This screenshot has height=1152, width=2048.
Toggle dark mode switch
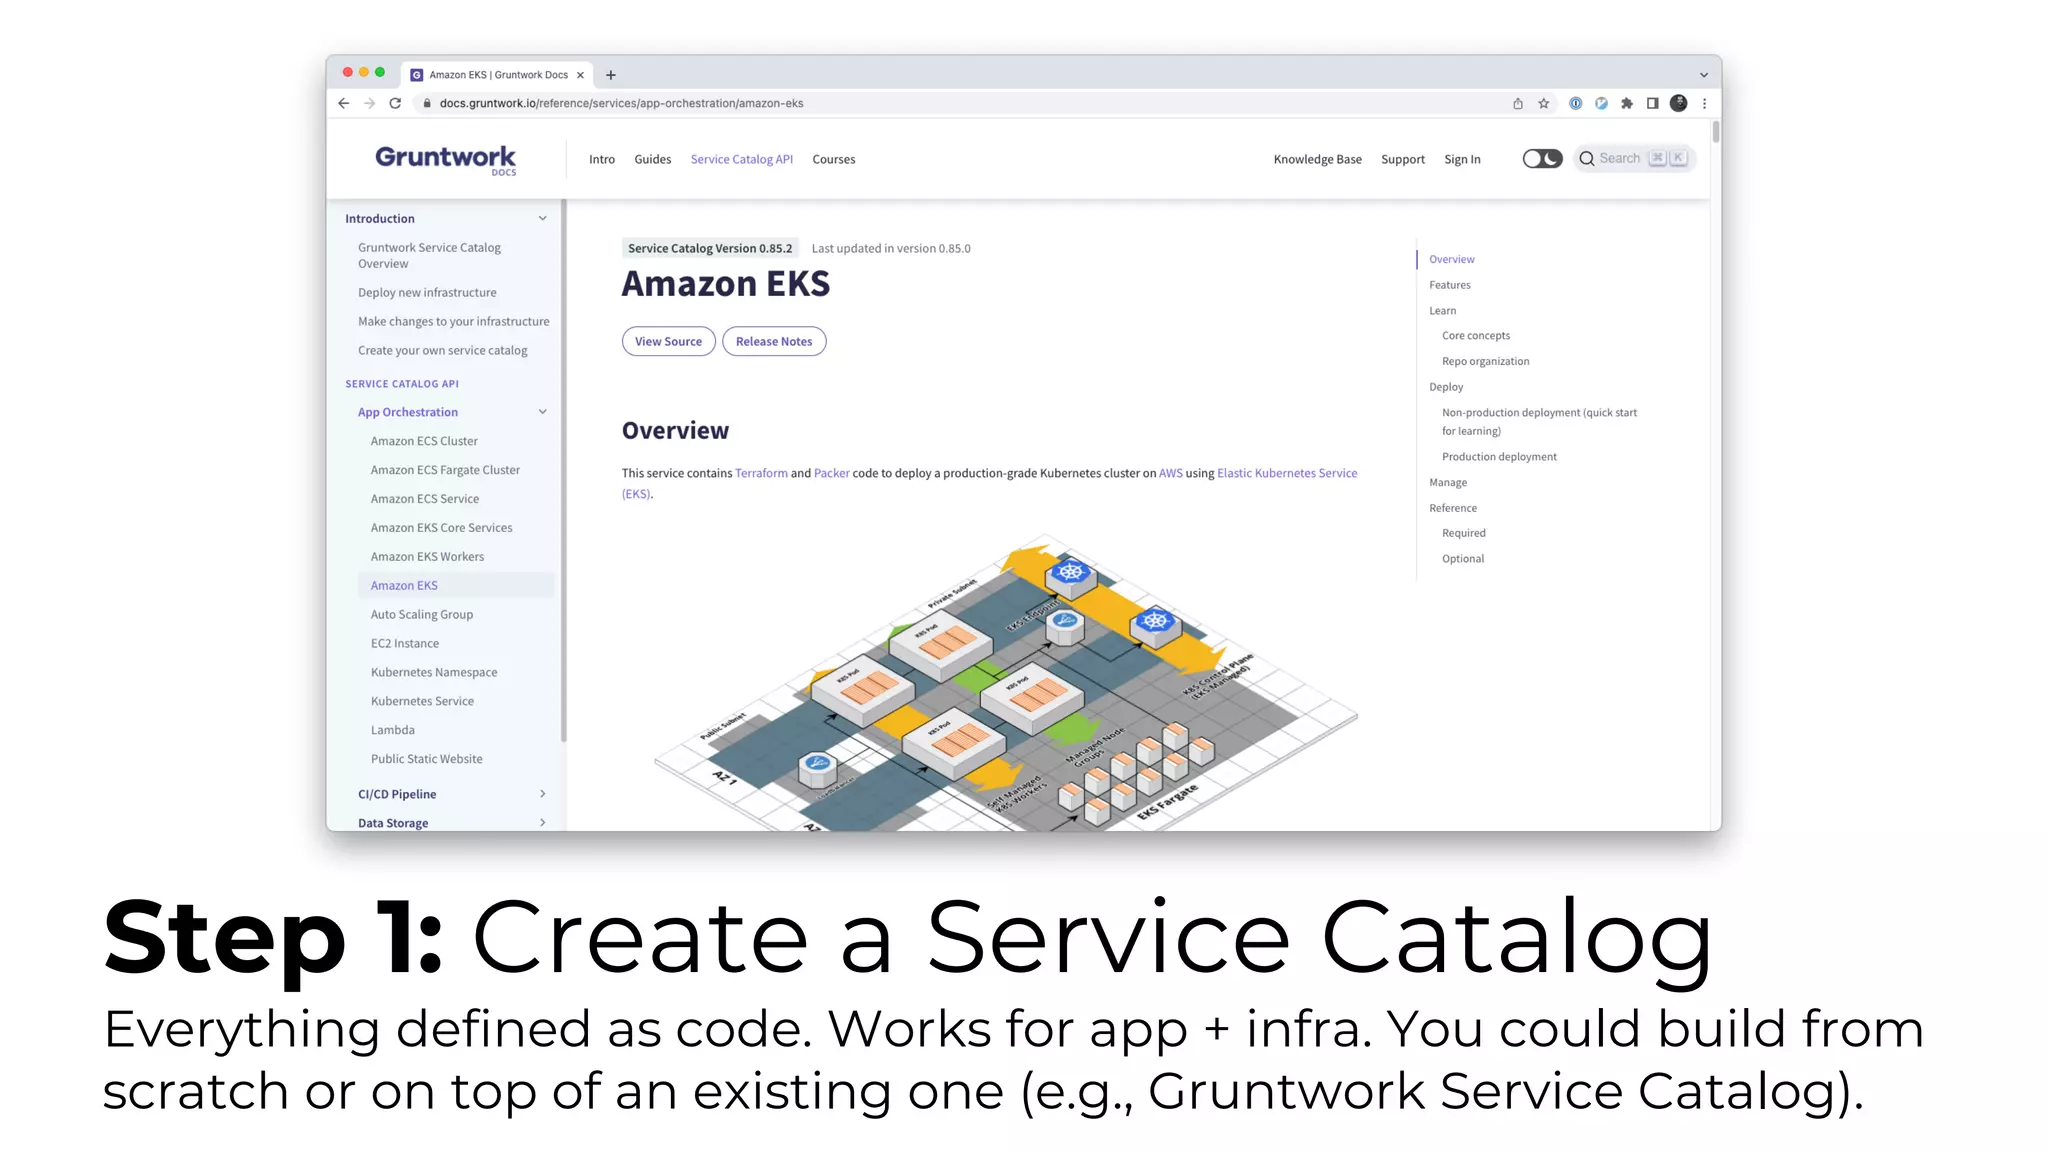pyautogui.click(x=1542, y=159)
